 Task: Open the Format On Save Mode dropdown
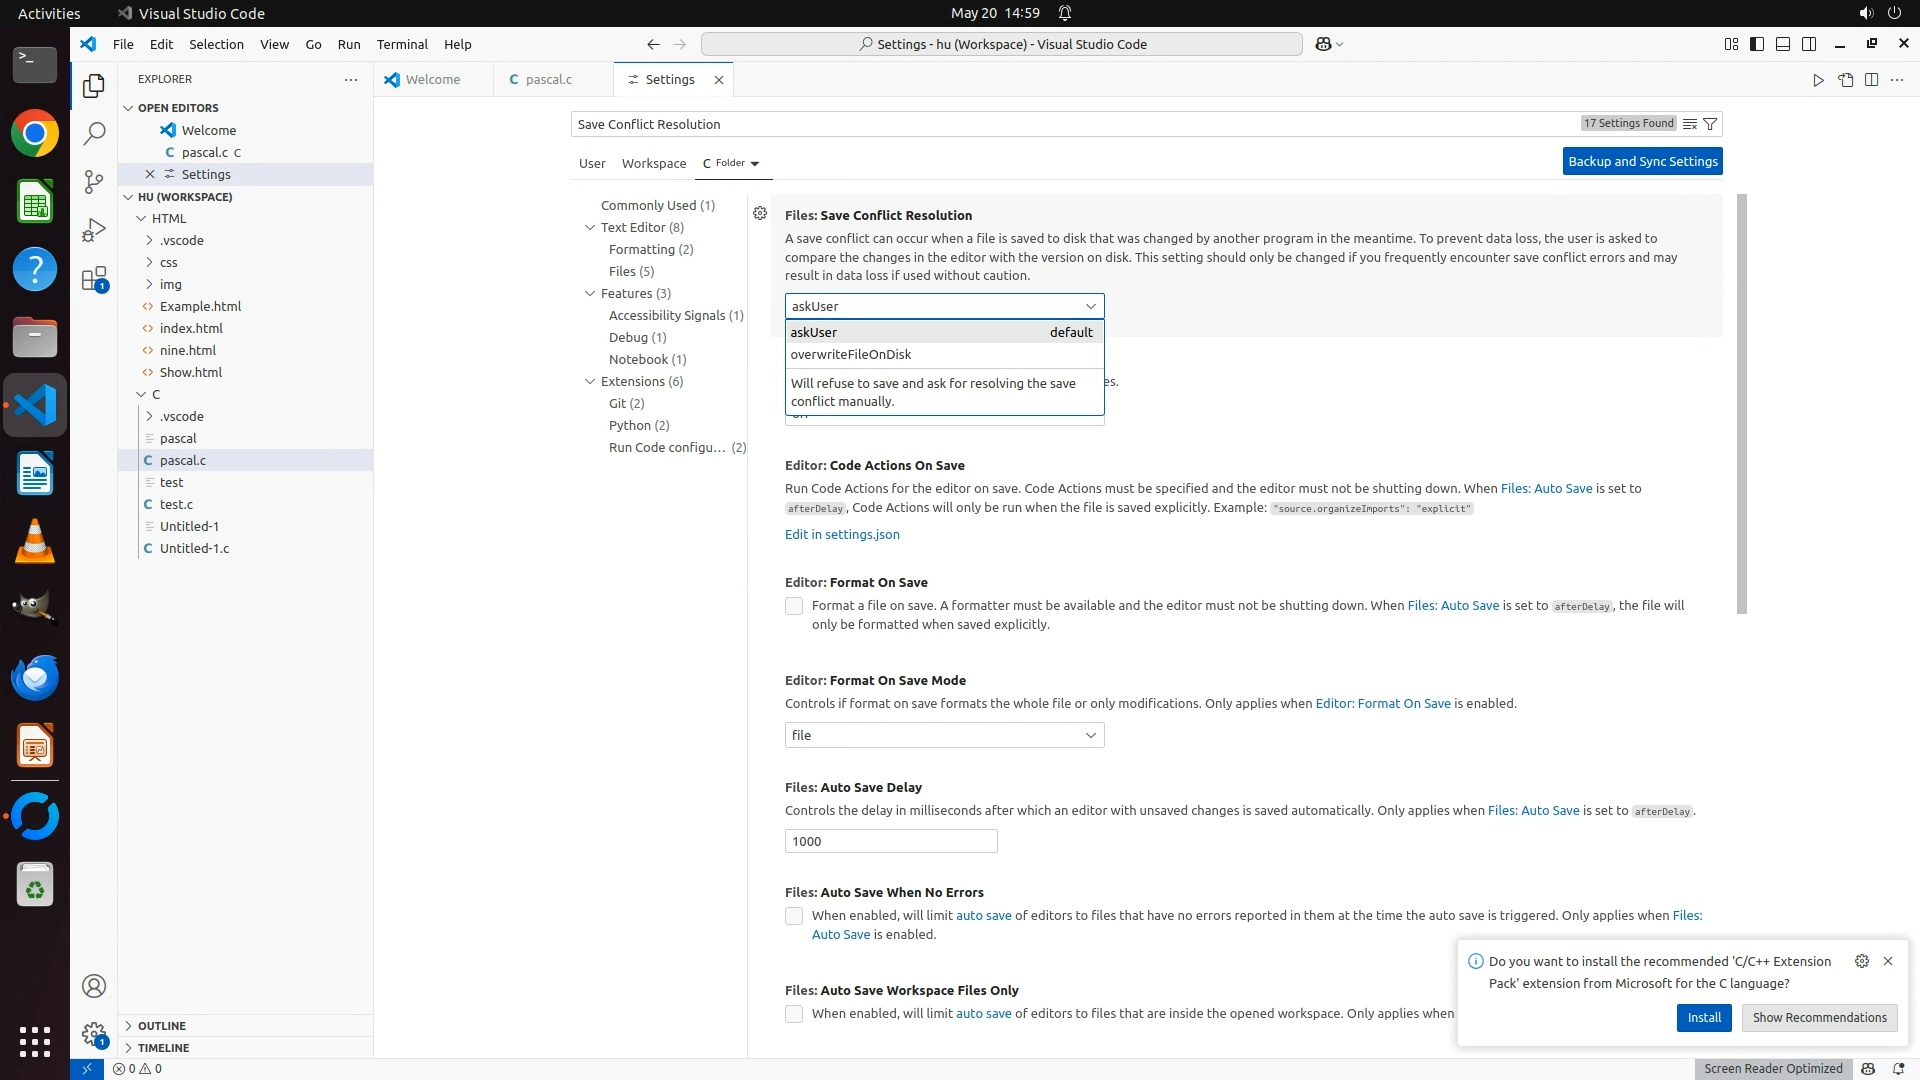944,735
